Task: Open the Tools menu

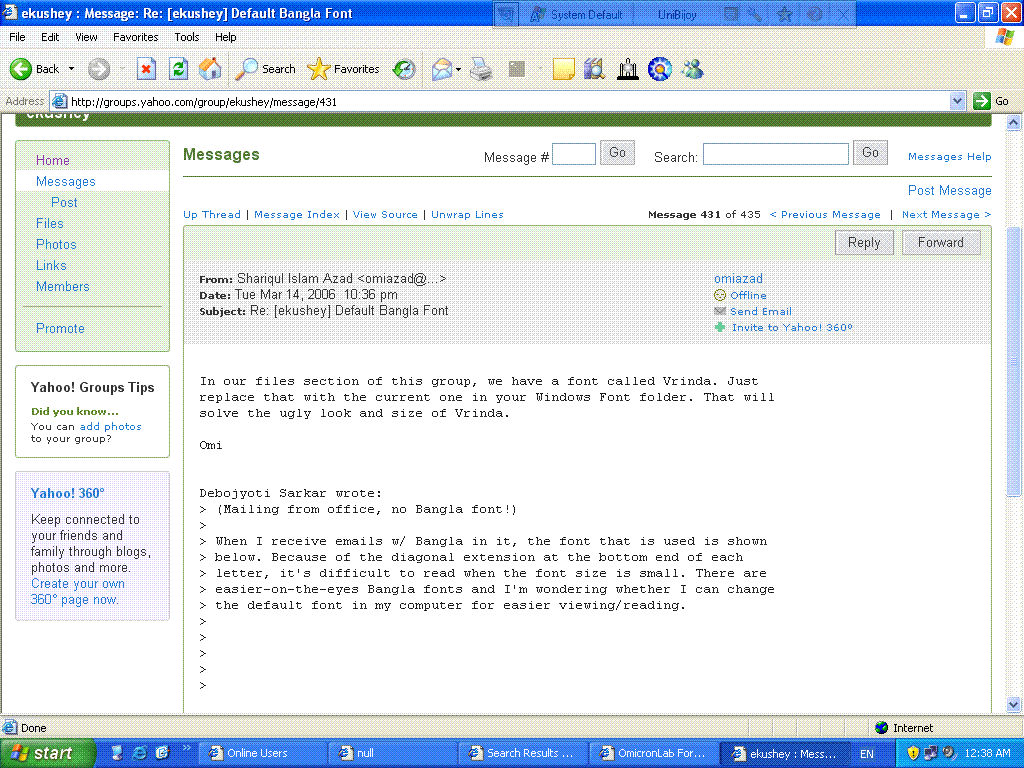Action: [x=186, y=37]
